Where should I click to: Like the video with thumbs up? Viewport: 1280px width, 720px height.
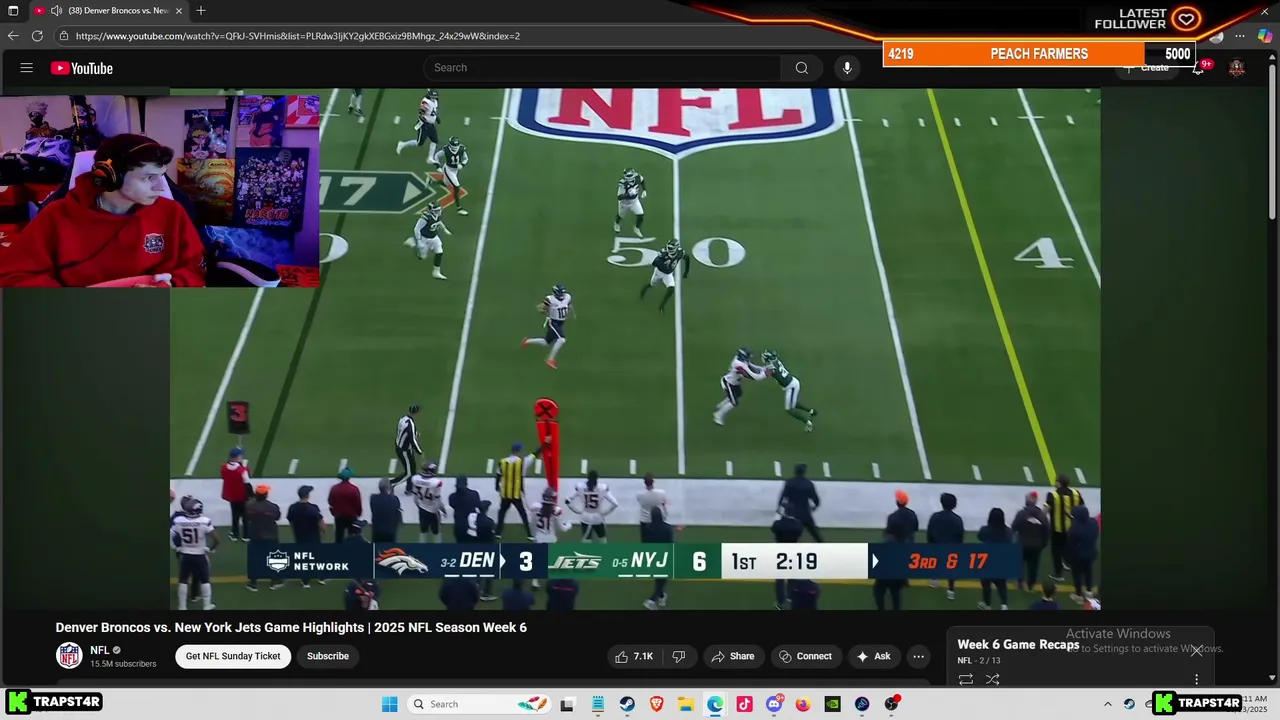634,656
